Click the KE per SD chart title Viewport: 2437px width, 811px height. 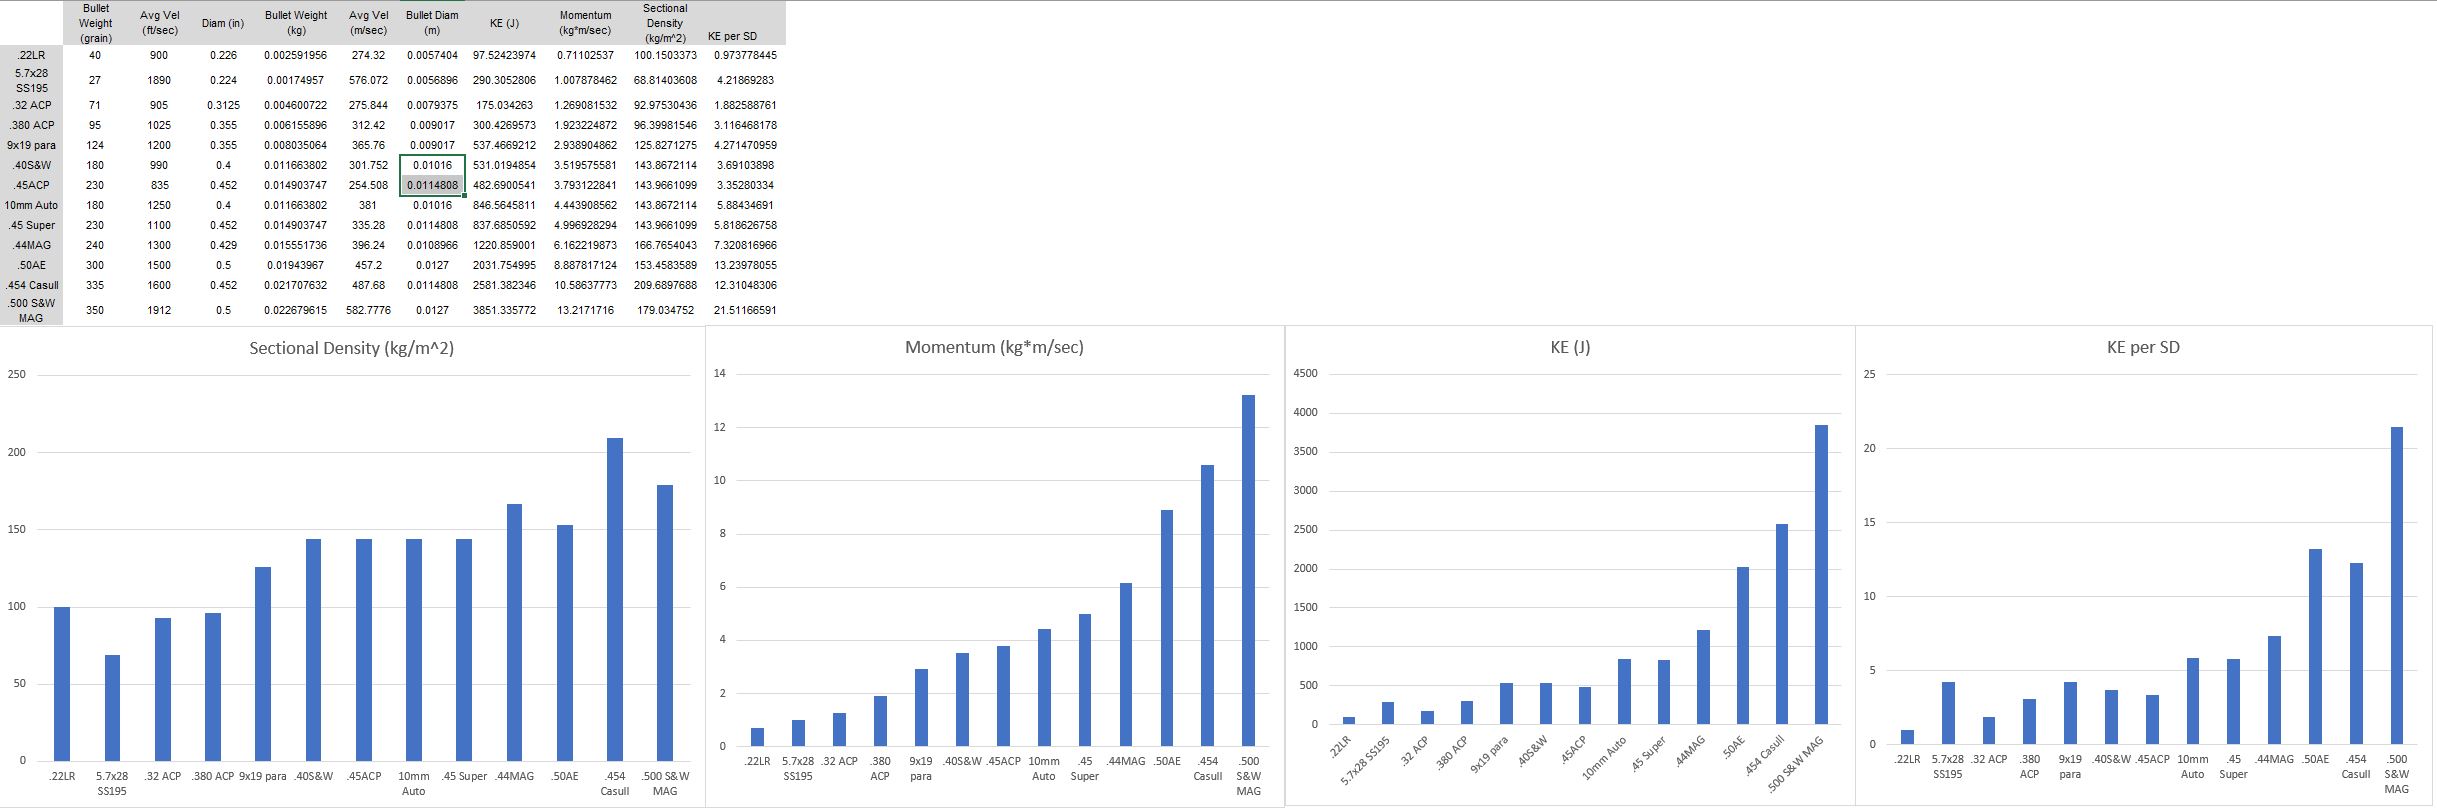point(2143,347)
